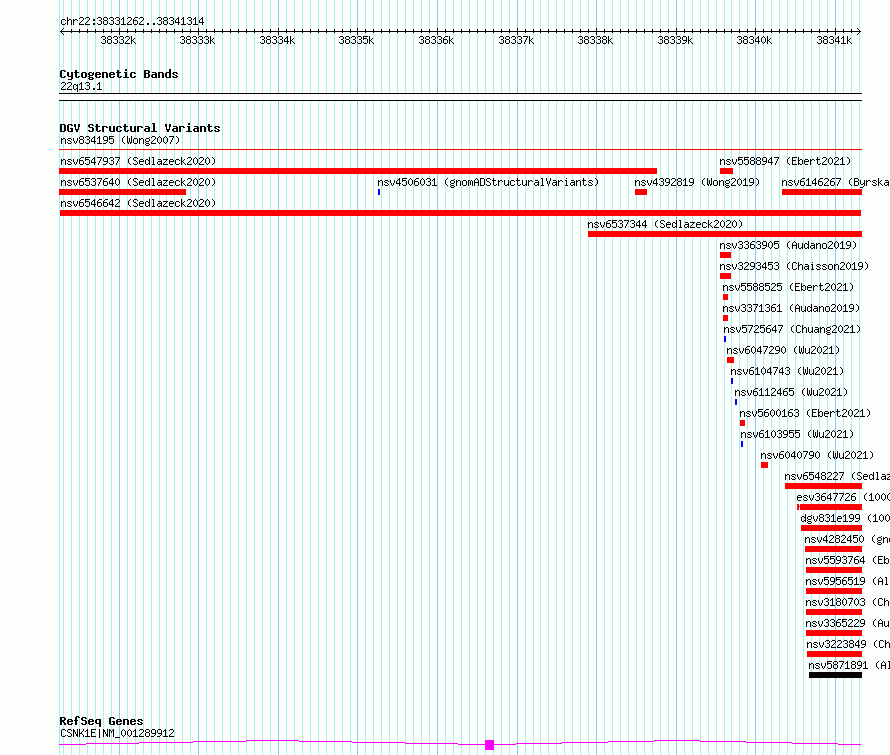The image size is (890, 755).
Task: Open the nsv6546642 (Sedlazeck2020) variant label
Action: pos(138,203)
